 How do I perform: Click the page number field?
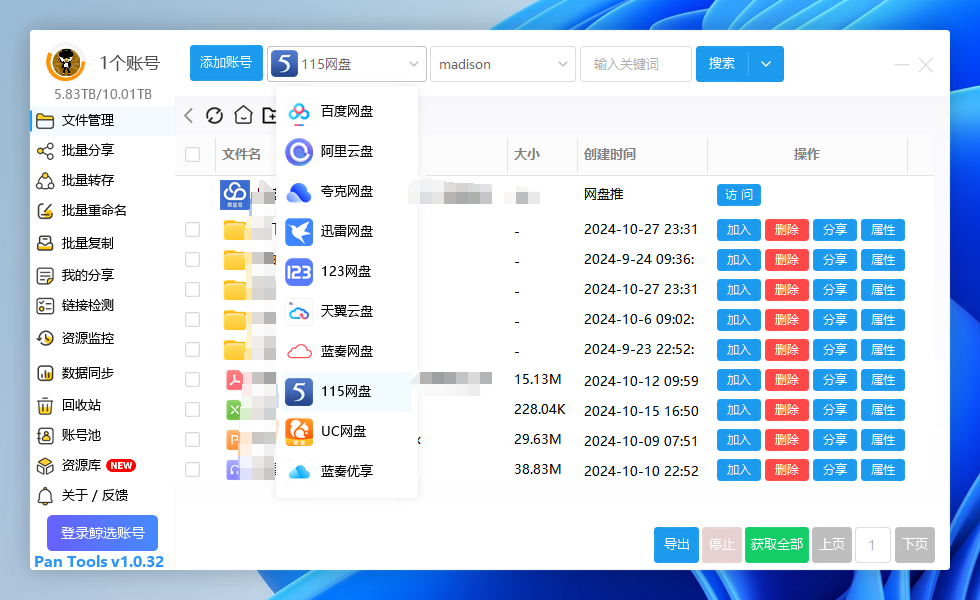pos(872,545)
